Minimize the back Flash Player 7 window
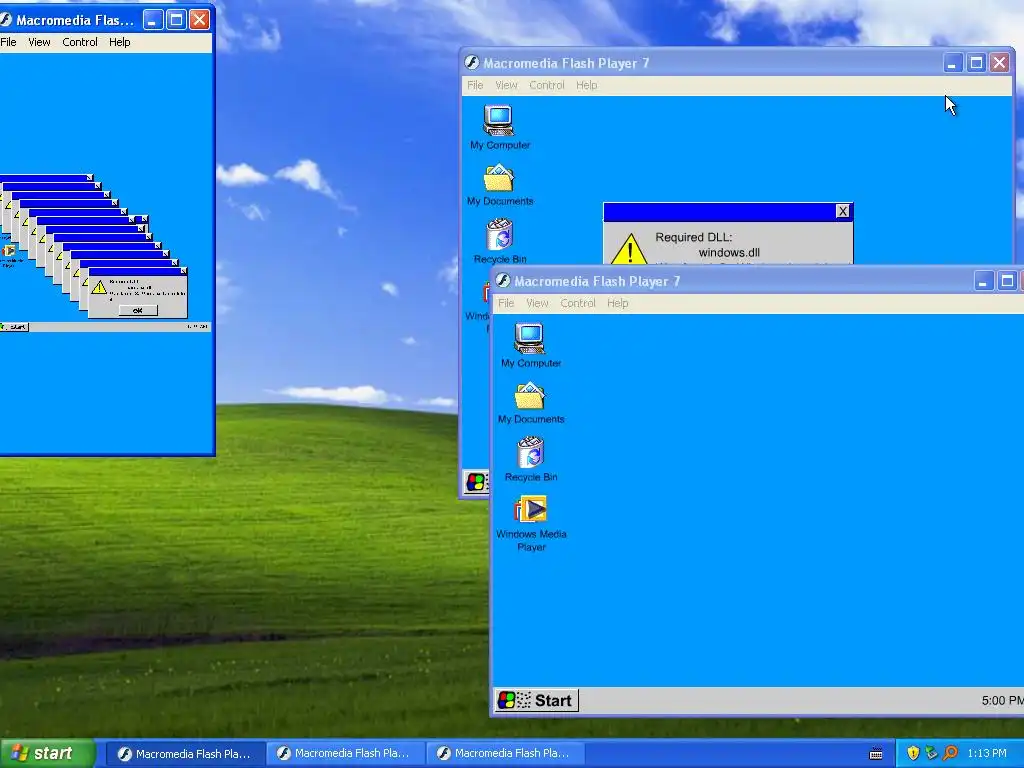Image resolution: width=1024 pixels, height=768 pixels. [953, 63]
